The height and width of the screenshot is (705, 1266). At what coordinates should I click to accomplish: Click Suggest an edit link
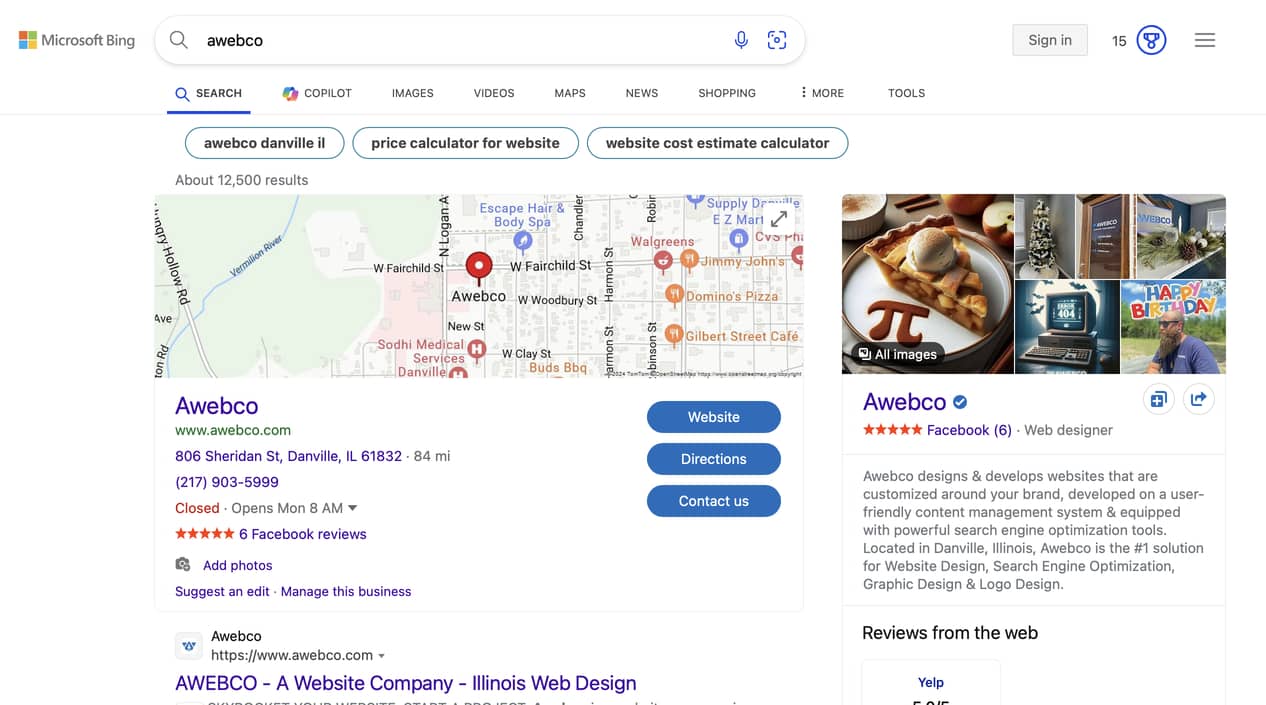coord(222,591)
